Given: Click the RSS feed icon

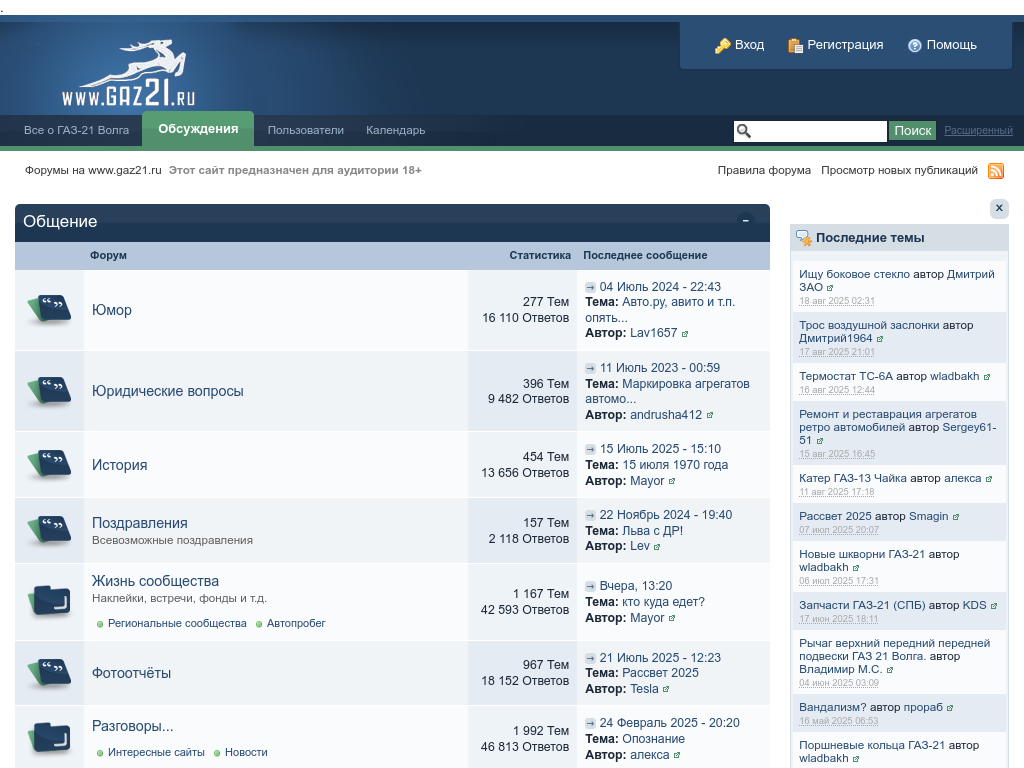Looking at the screenshot, I should [995, 171].
